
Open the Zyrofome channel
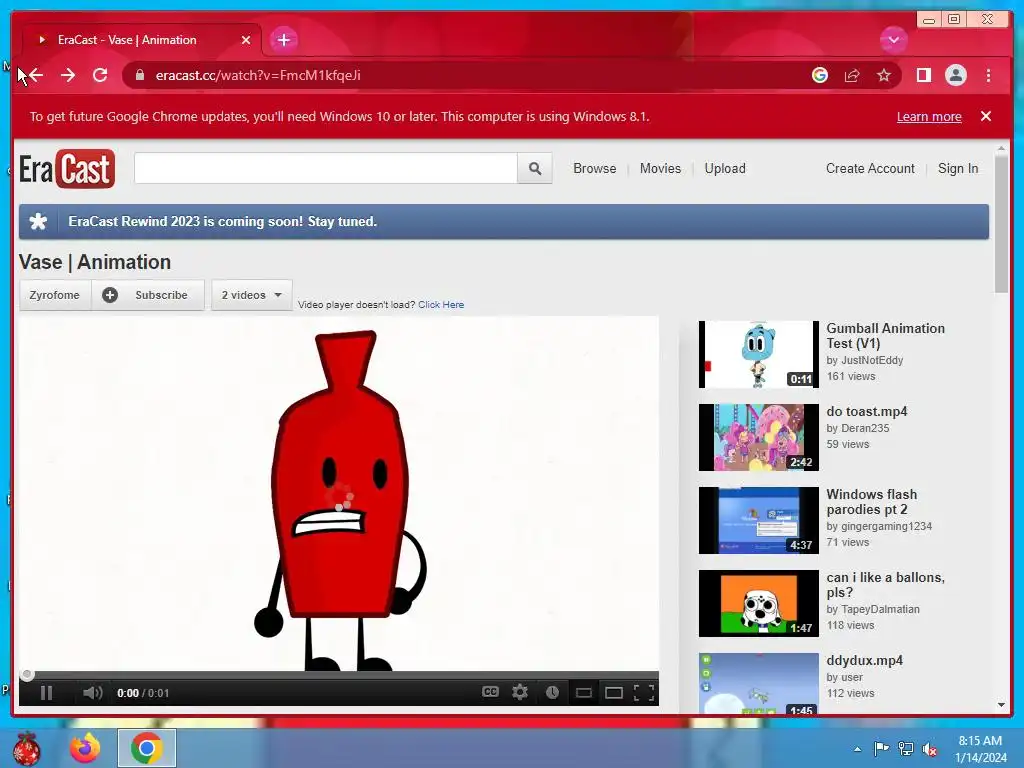(55, 295)
